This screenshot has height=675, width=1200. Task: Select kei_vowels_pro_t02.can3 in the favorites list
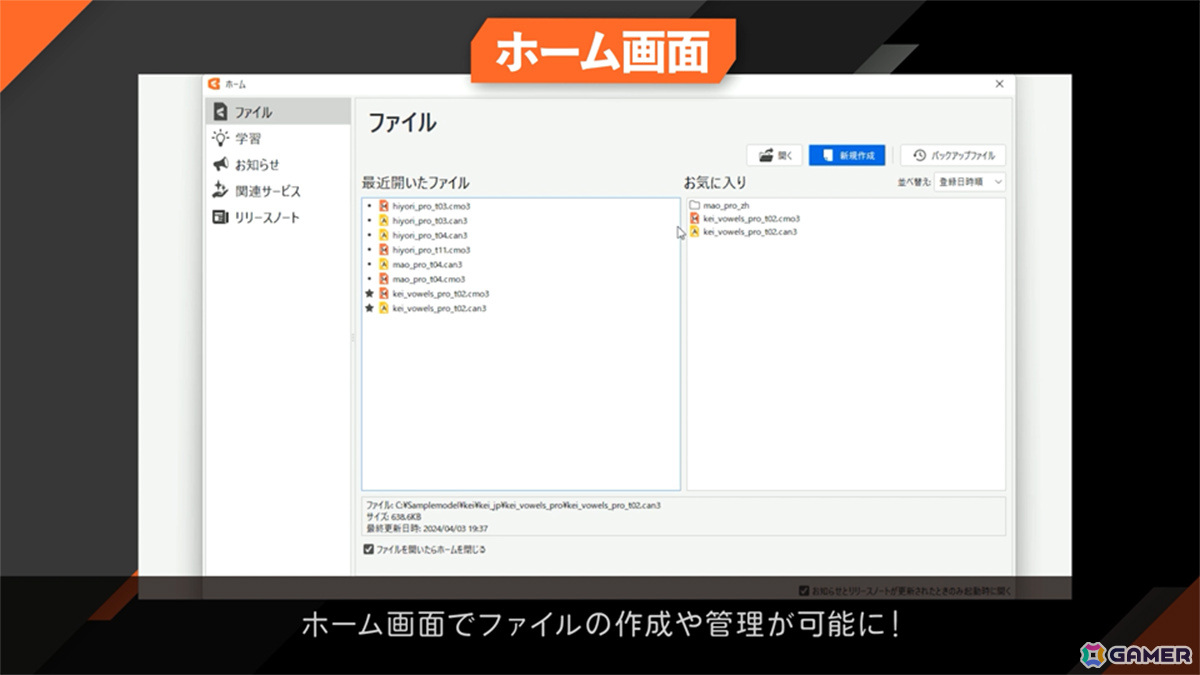[x=749, y=232]
